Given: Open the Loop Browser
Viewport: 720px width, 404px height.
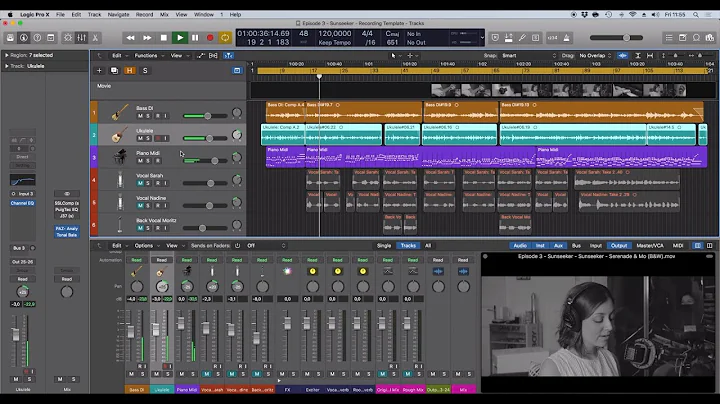Looking at the screenshot, I should tap(697, 38).
